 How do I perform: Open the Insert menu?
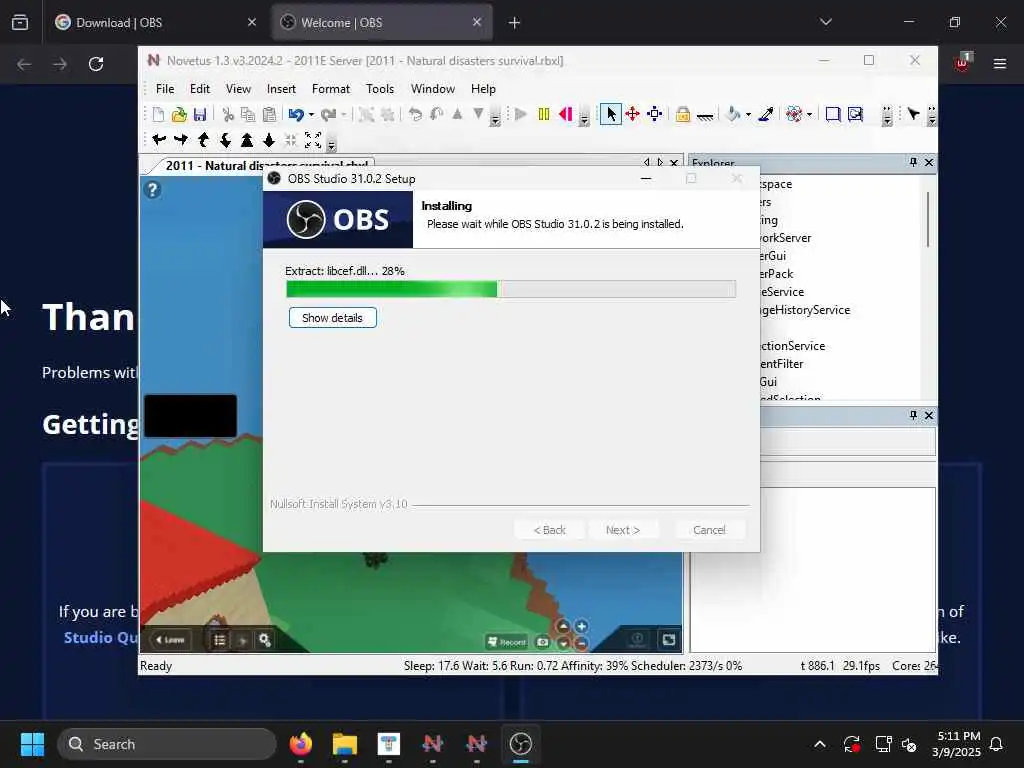coord(281,89)
